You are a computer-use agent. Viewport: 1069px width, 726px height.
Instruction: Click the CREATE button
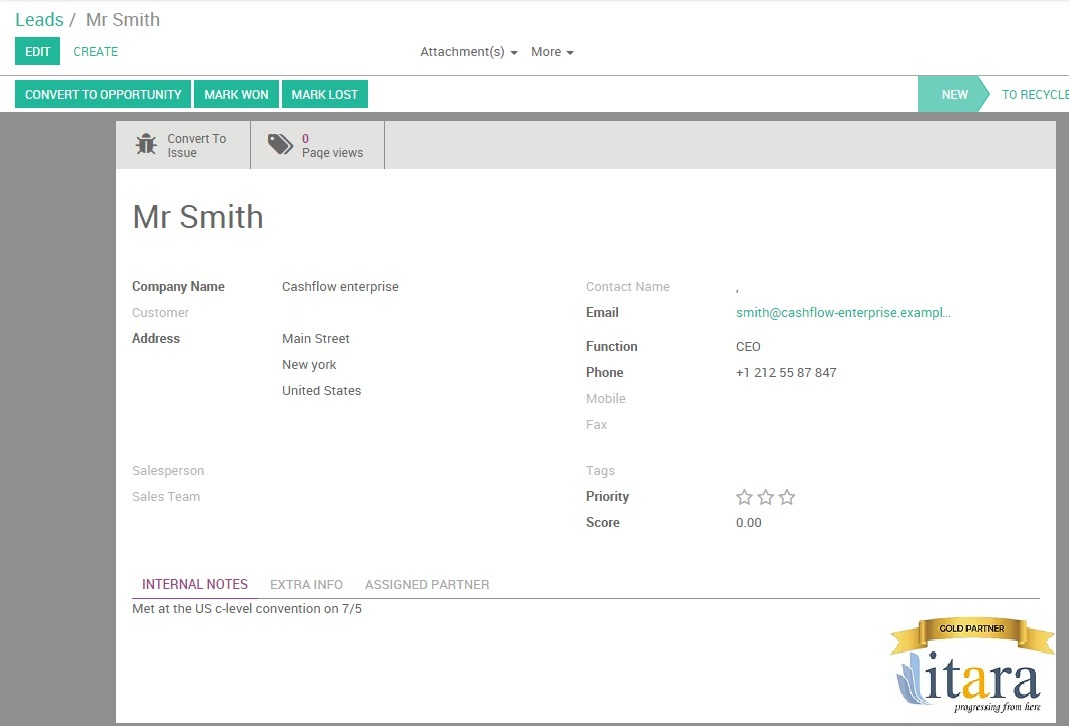click(x=95, y=52)
